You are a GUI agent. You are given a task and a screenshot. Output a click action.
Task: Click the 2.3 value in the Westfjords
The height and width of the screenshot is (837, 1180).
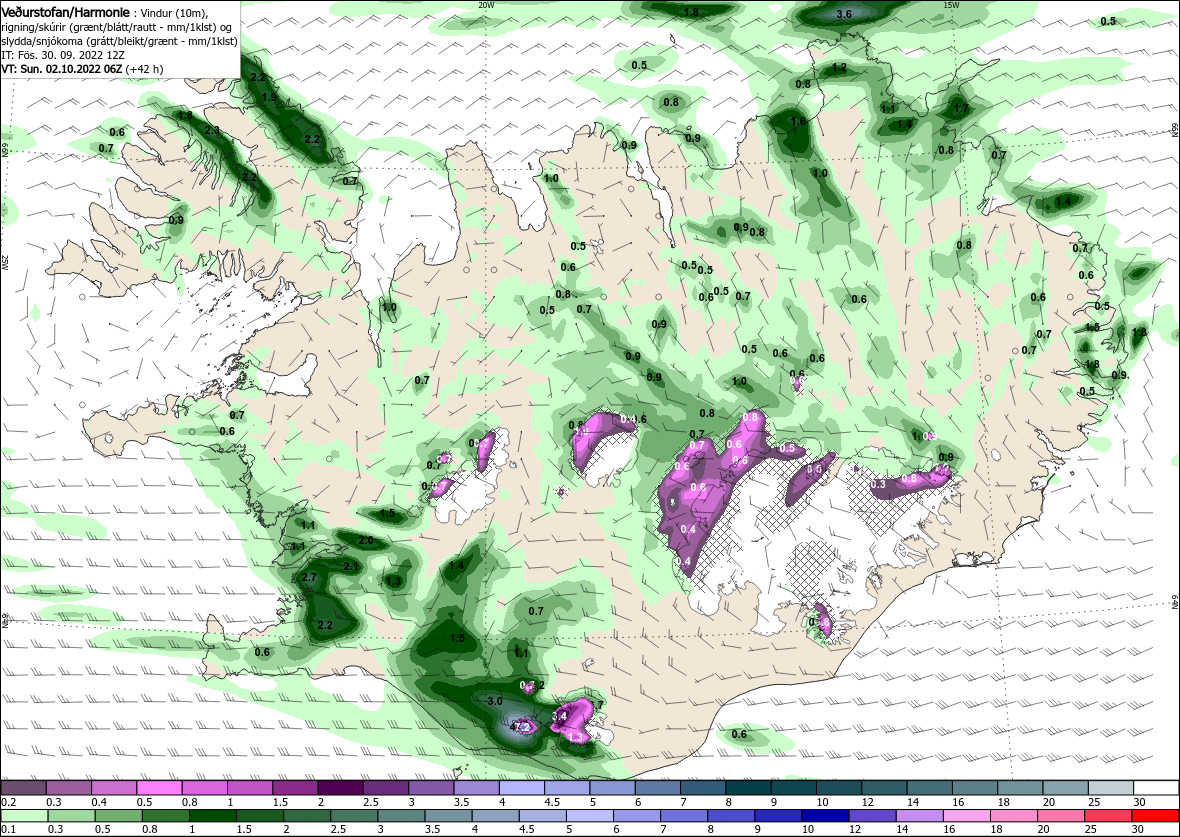pyautogui.click(x=212, y=131)
